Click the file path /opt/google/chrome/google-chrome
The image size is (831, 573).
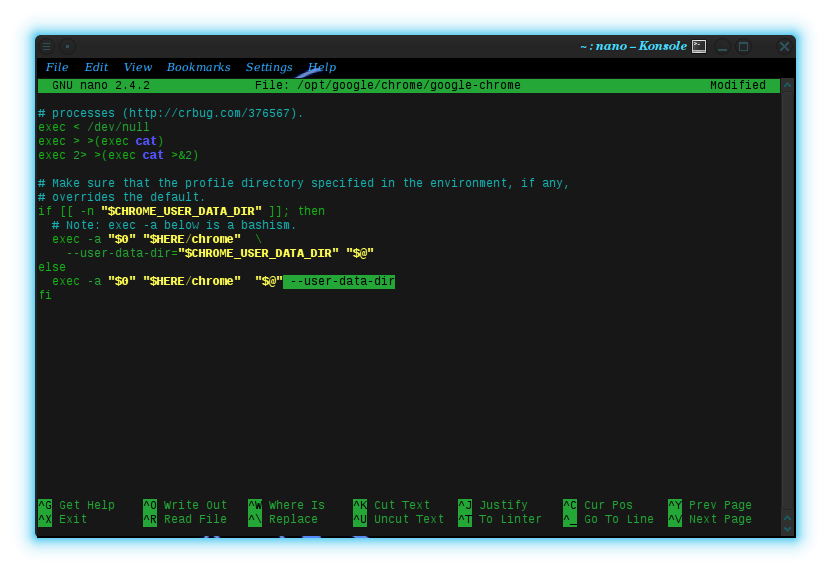pos(409,85)
